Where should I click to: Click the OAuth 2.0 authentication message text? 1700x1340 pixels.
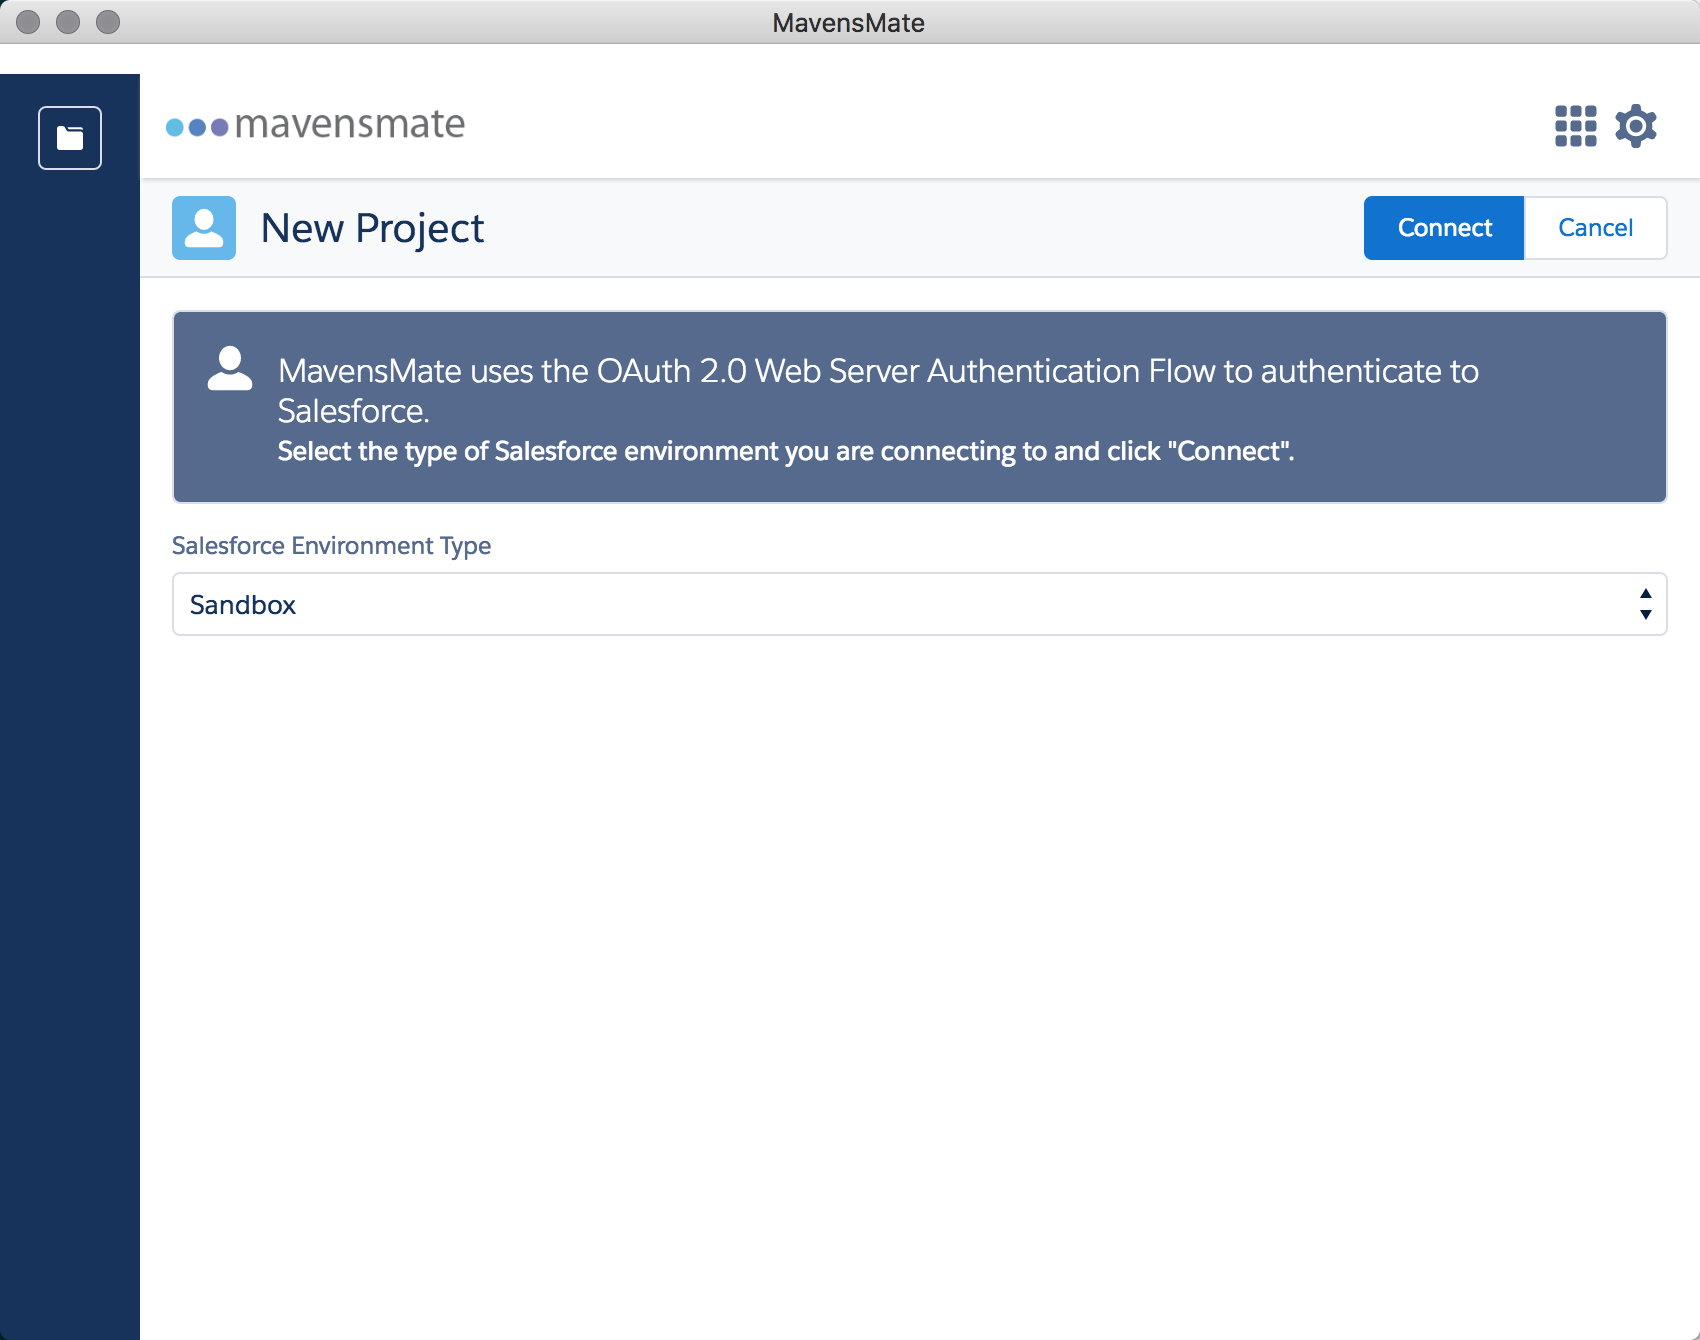tap(878, 391)
